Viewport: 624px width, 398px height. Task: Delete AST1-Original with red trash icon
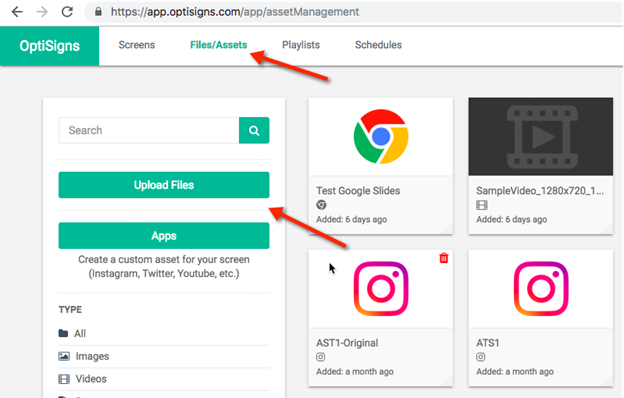point(444,258)
